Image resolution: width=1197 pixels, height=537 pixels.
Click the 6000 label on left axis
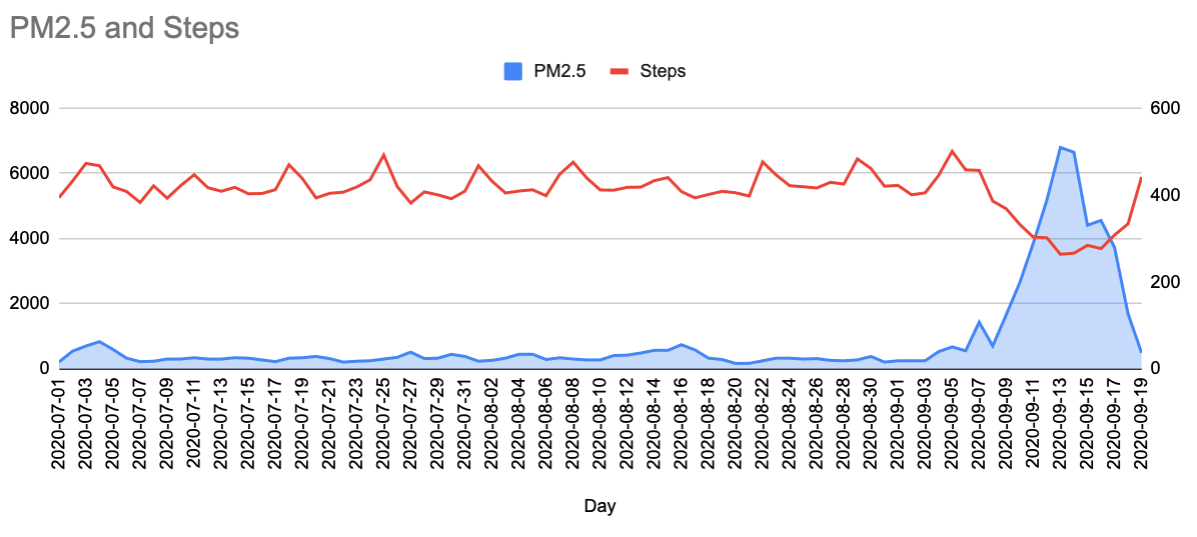pyautogui.click(x=28, y=173)
